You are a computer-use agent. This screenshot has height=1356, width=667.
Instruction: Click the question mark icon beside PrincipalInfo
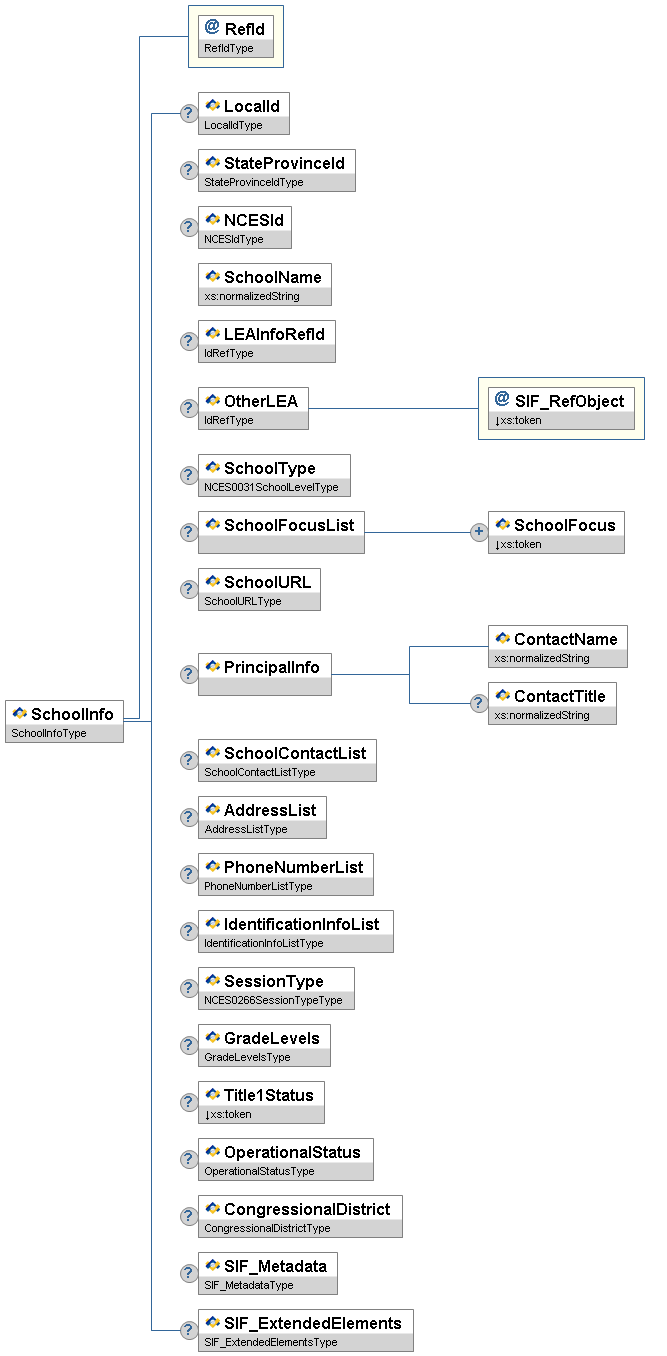click(188, 674)
